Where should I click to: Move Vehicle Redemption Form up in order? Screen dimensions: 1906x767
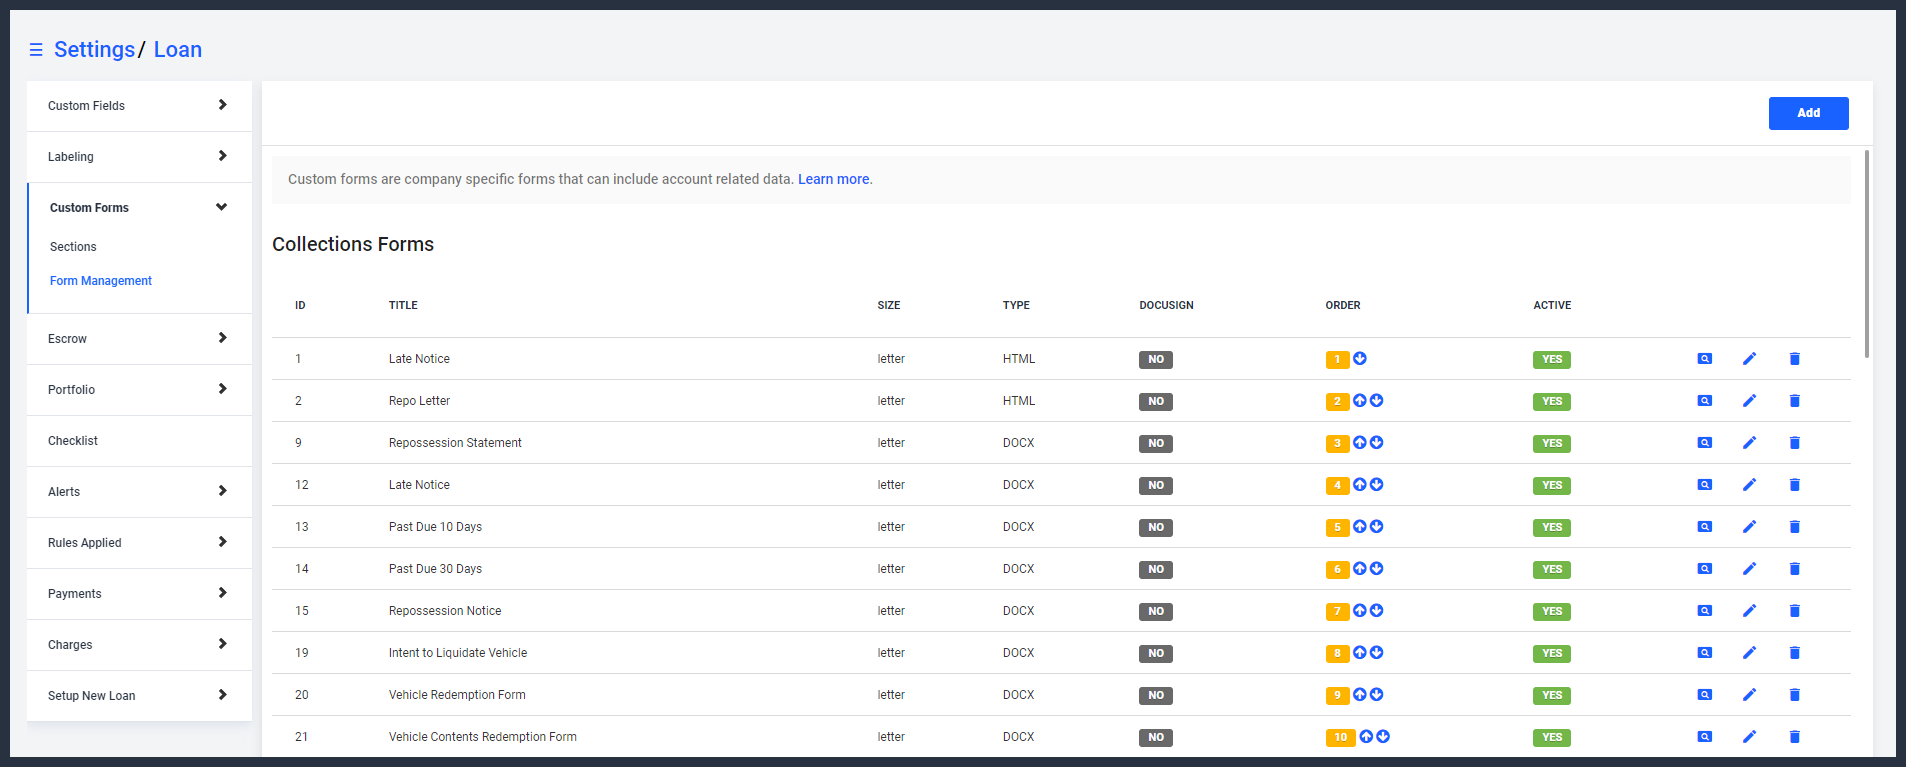[x=1360, y=695]
